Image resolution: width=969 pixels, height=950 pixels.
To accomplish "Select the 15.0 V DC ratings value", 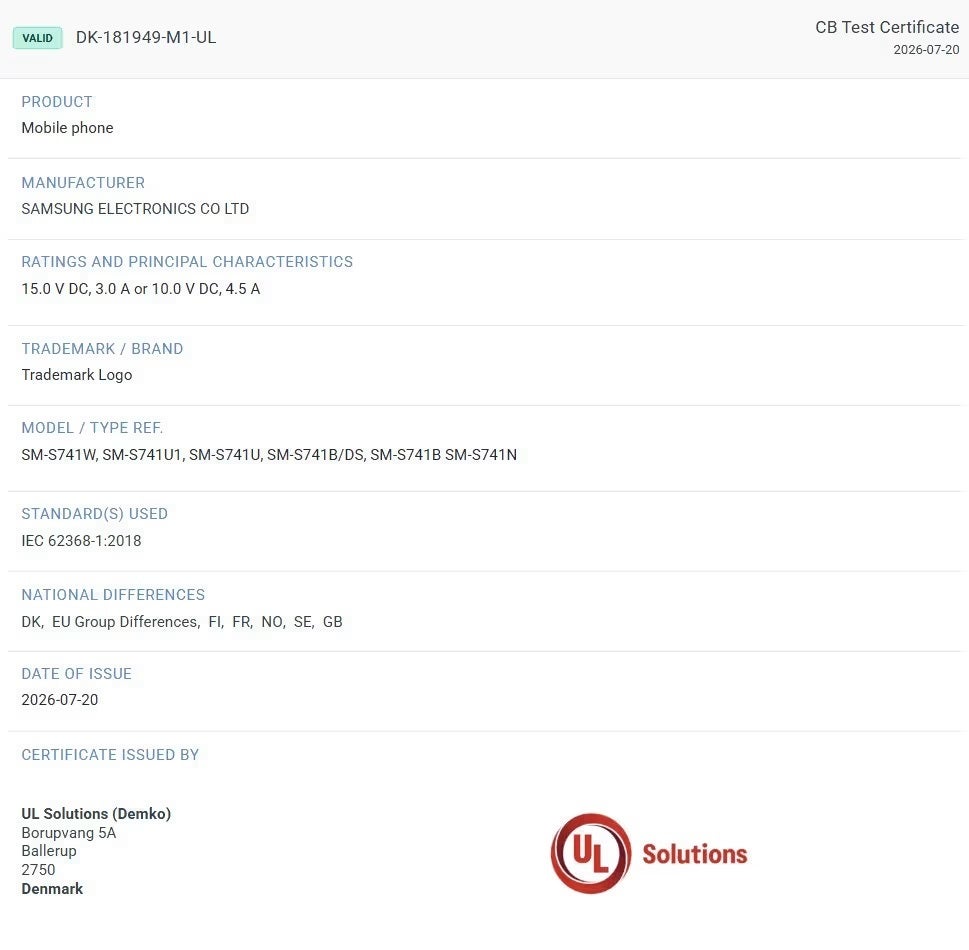I will tap(141, 289).
